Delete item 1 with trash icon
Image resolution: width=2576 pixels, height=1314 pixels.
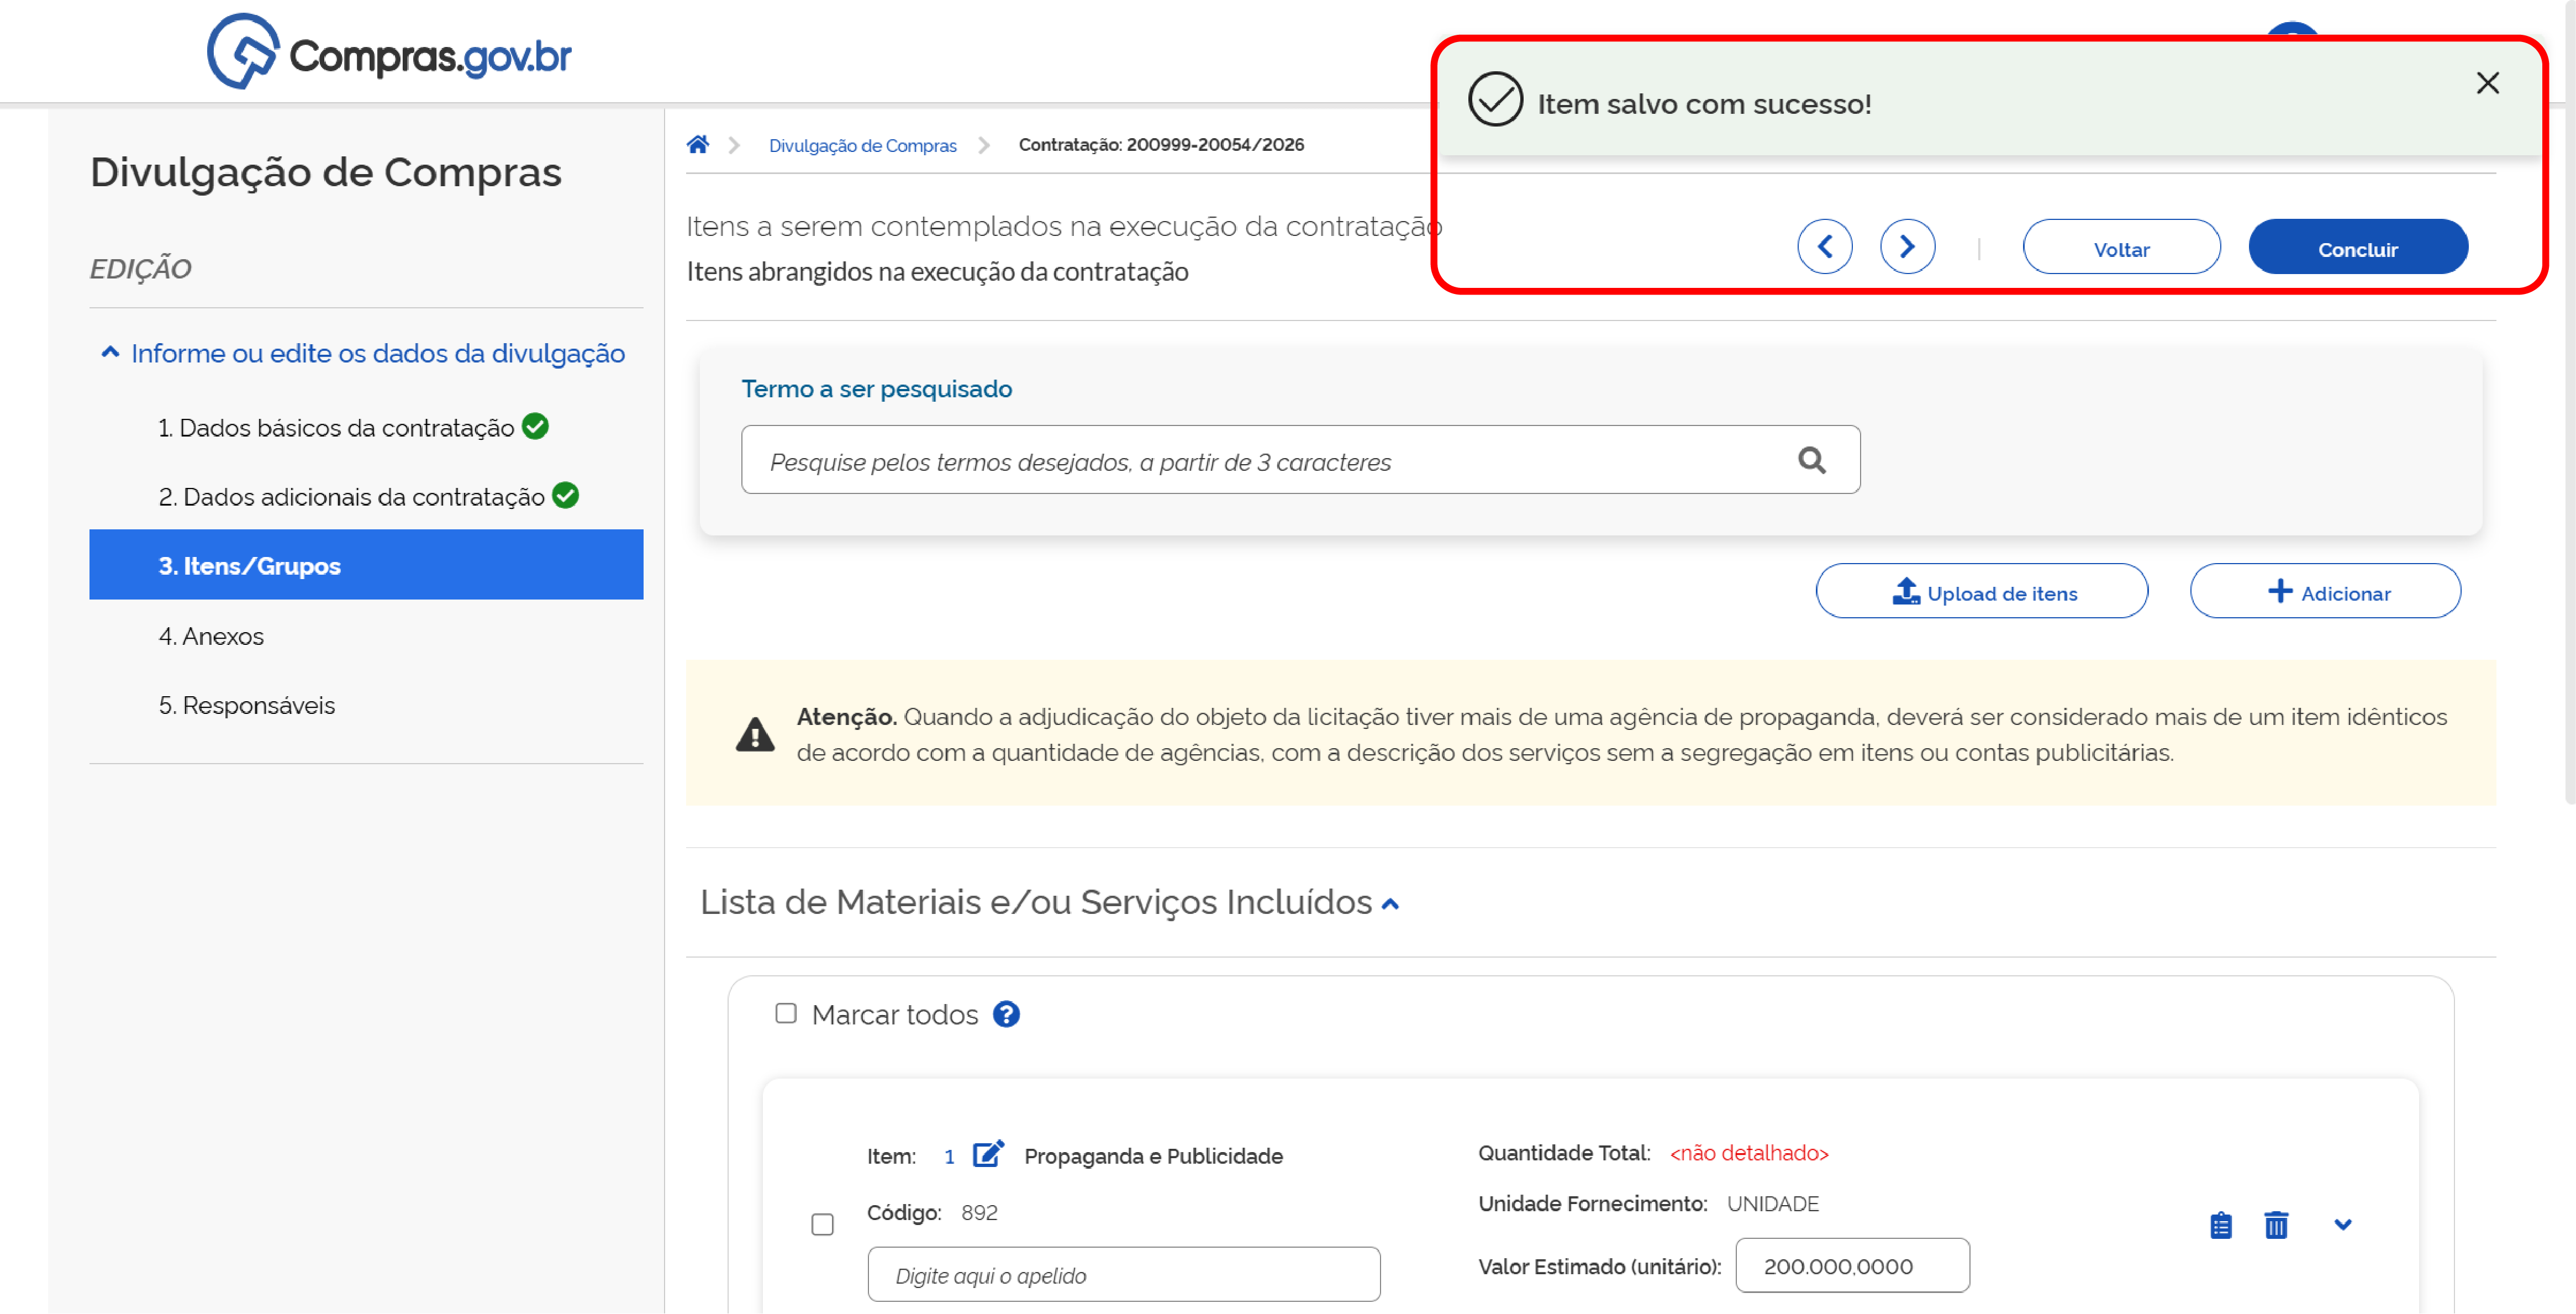coord(2276,1224)
